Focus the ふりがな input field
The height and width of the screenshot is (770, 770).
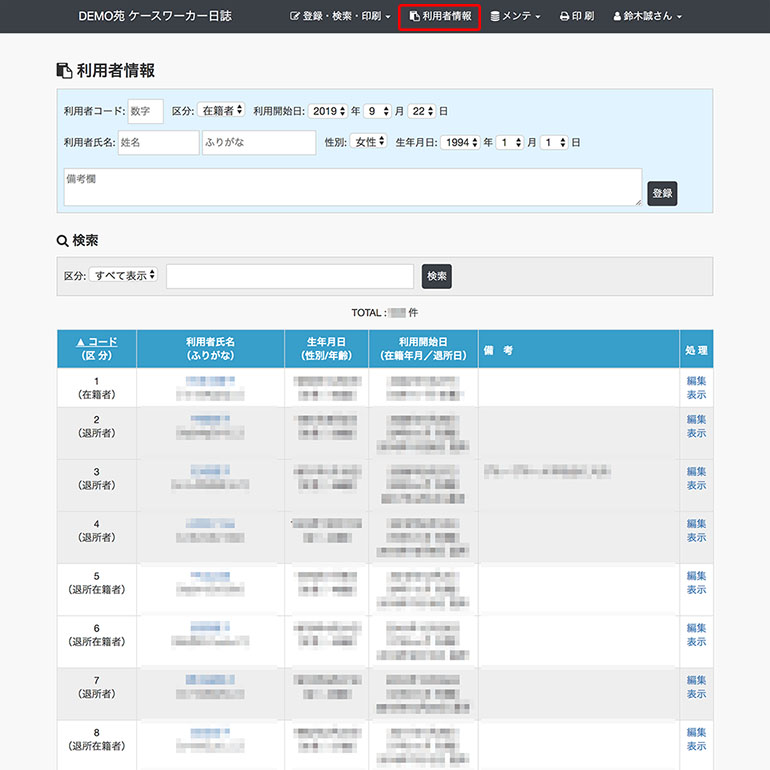pos(259,142)
